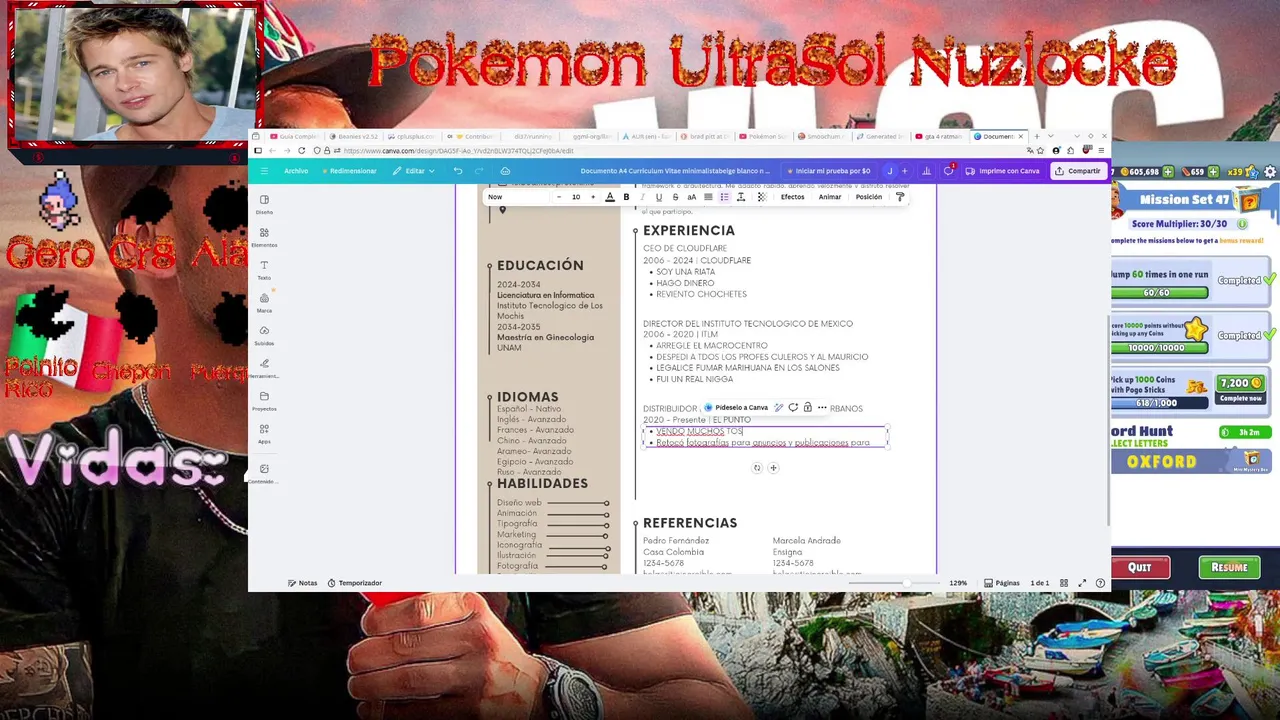Switch to the brad pitt browser tab
The image size is (1280, 720).
pos(709,136)
